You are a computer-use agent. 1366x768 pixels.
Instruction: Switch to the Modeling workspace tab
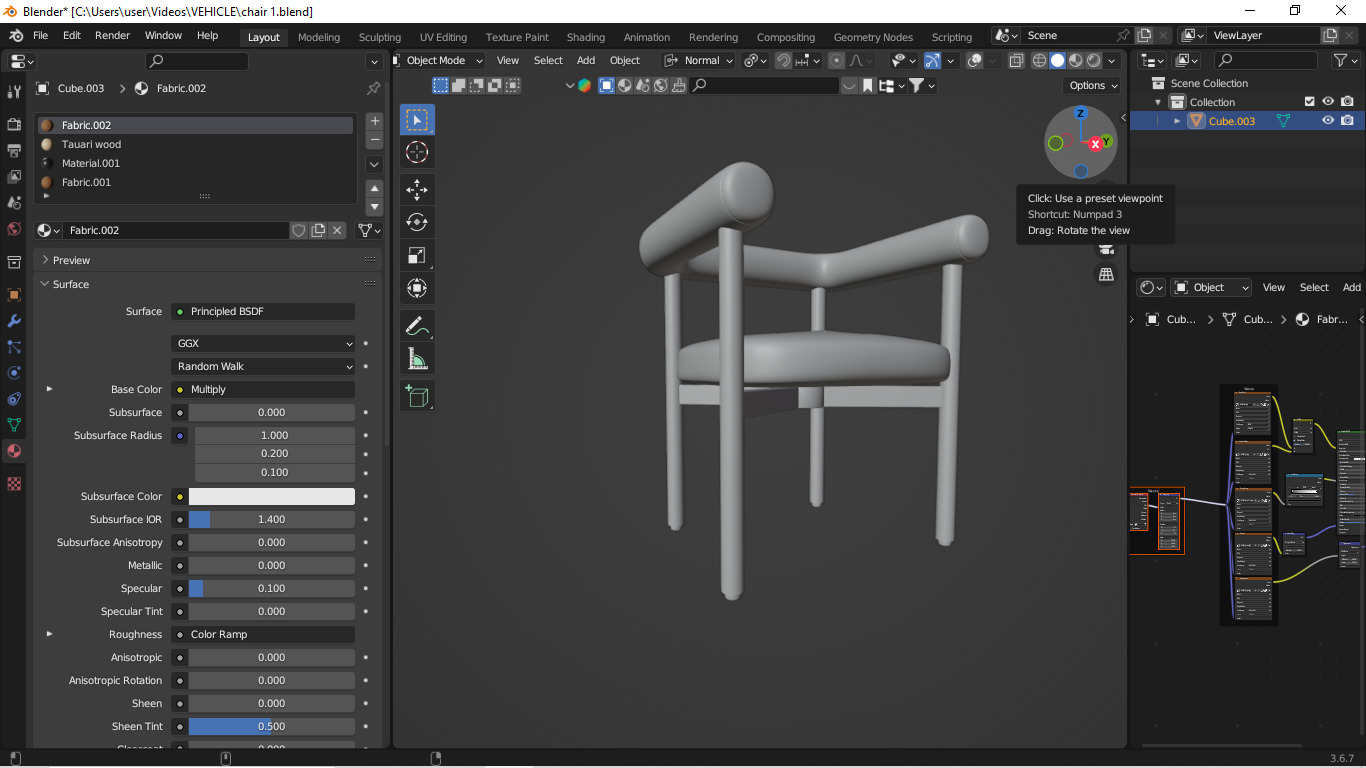pyautogui.click(x=319, y=37)
